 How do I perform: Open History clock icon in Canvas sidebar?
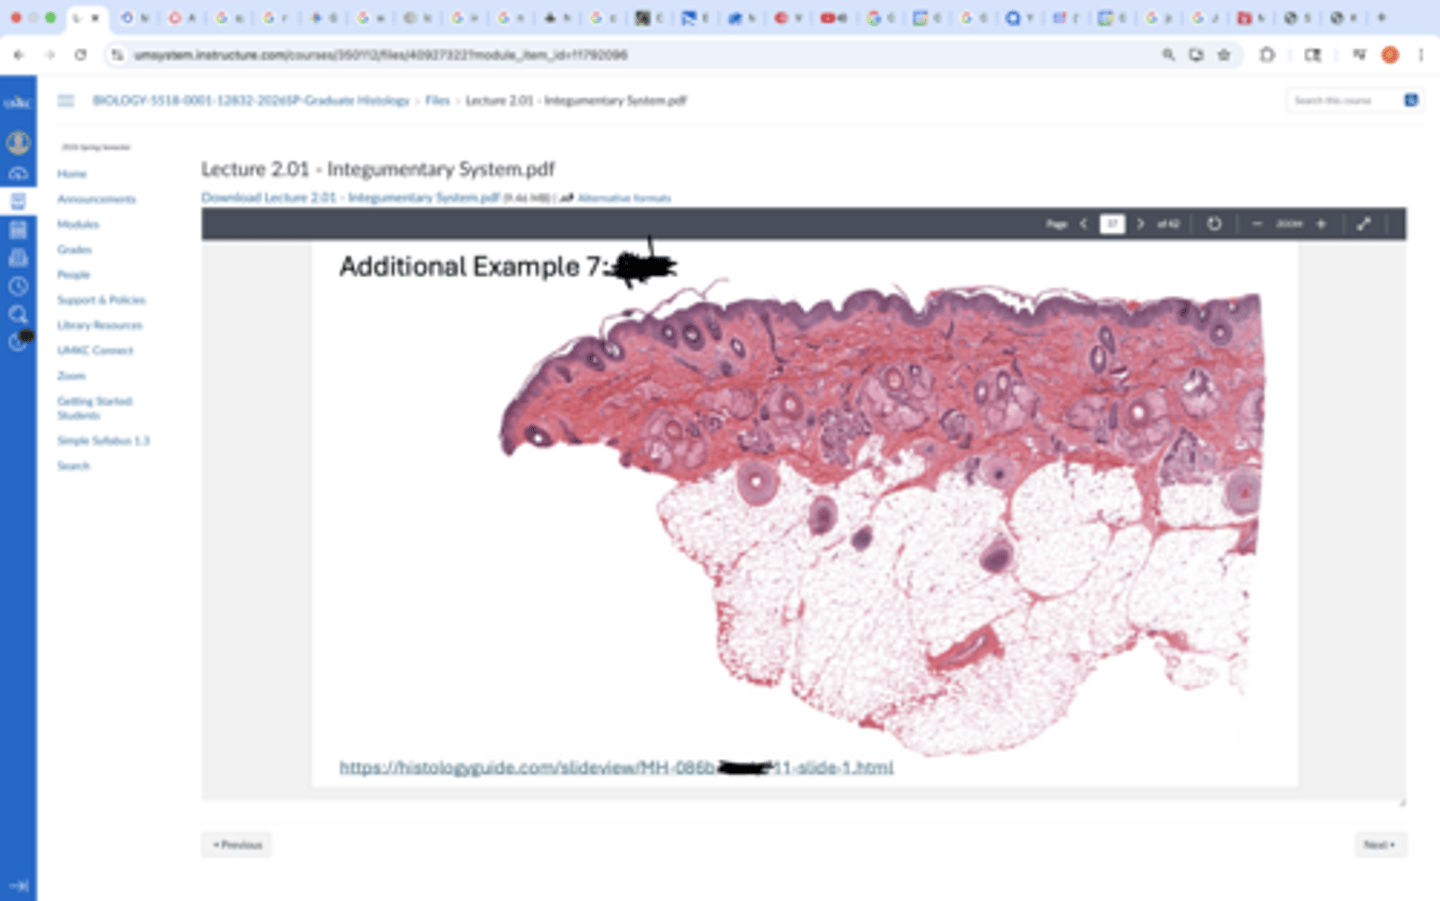pyautogui.click(x=18, y=286)
